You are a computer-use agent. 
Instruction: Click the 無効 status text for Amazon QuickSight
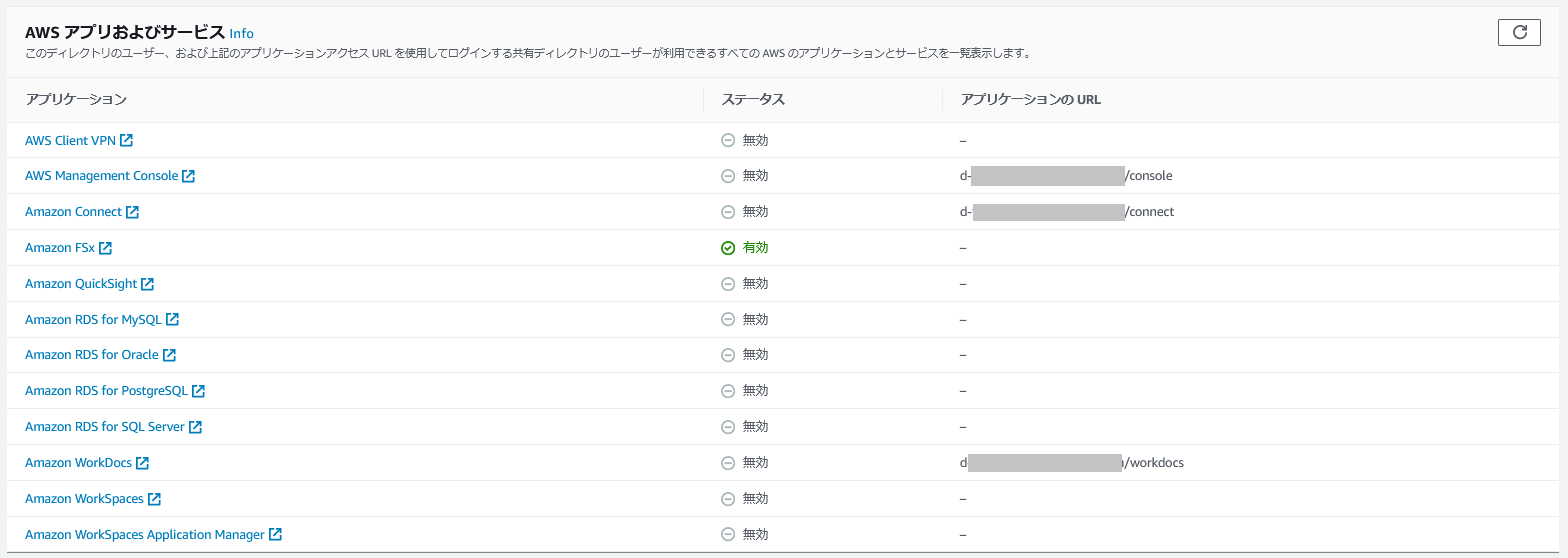pos(756,284)
